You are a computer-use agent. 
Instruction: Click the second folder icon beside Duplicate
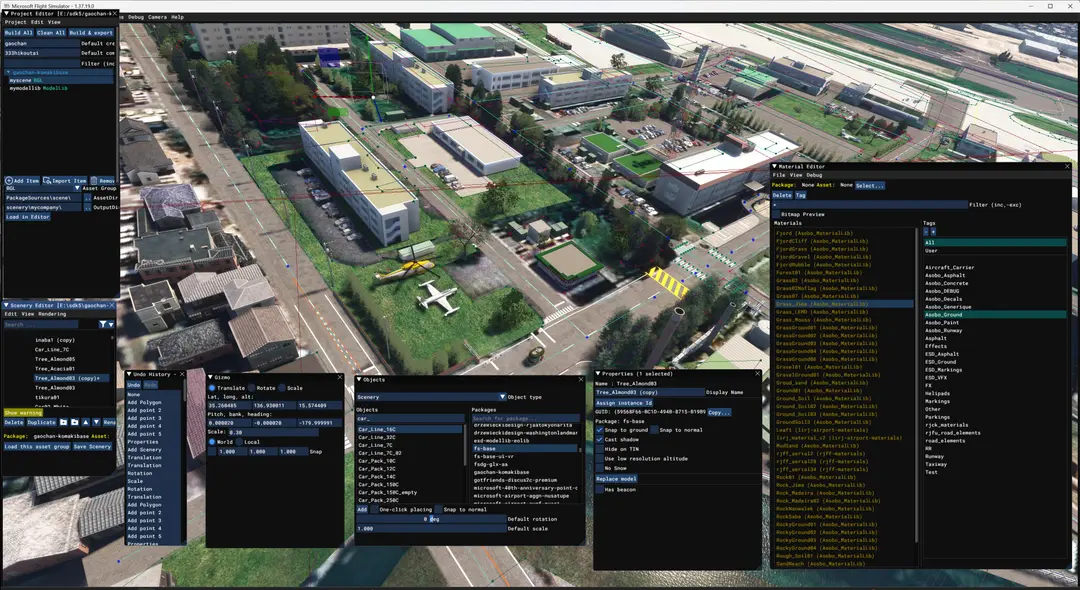74,422
